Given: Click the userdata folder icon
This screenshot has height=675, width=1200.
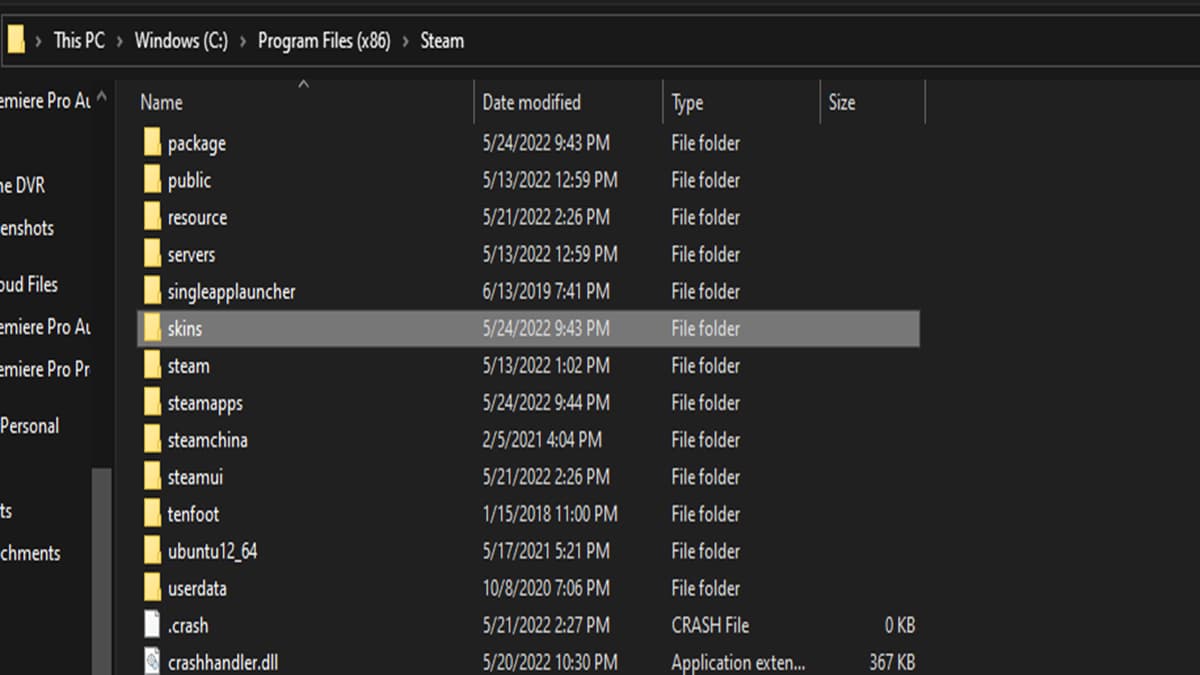Looking at the screenshot, I should (152, 588).
